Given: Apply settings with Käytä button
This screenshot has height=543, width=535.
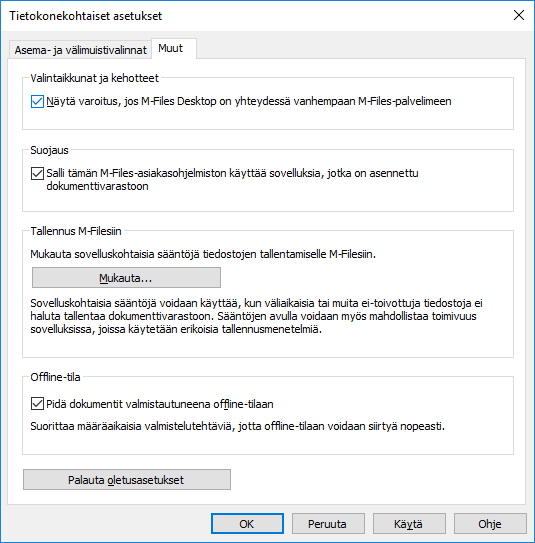Looking at the screenshot, I should (409, 524).
